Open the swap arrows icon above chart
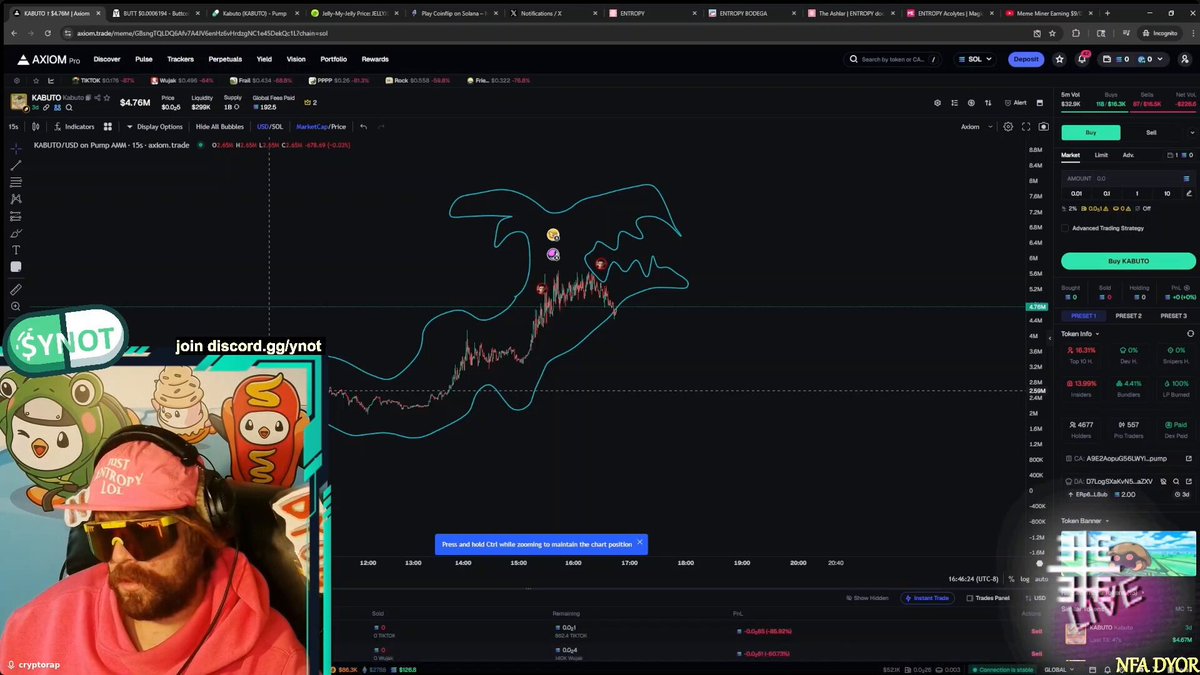The image size is (1200, 675). click(988, 102)
